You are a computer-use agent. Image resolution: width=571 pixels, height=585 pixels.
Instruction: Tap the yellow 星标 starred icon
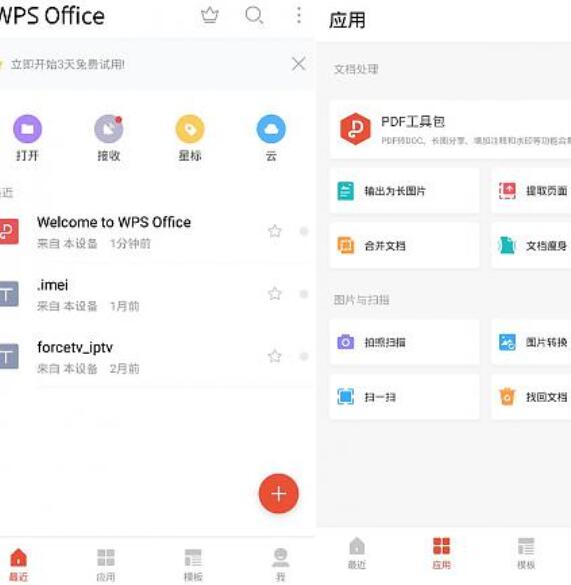[x=190, y=129]
